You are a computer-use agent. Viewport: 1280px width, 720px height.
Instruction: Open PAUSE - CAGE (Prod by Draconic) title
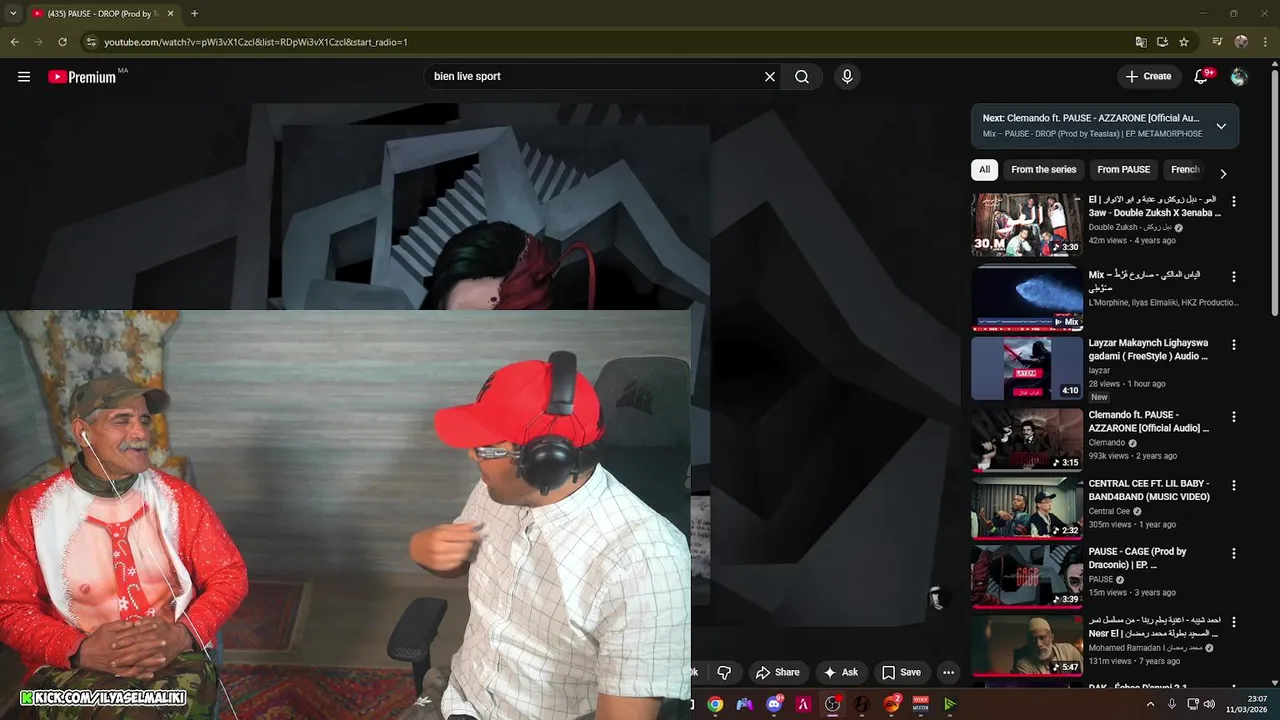tap(1137, 558)
